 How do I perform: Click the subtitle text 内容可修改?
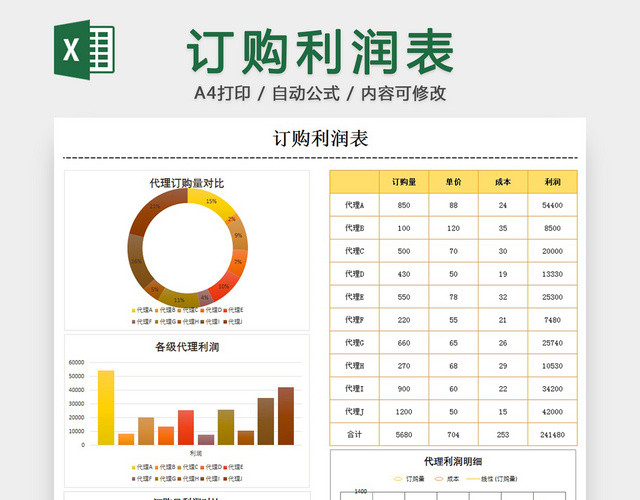(403, 93)
